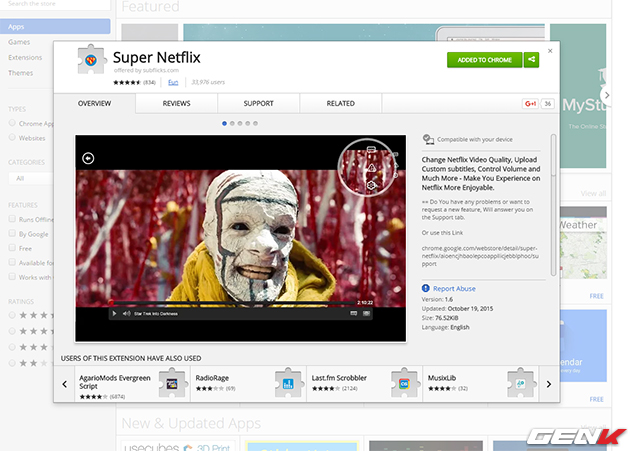Click the circular magnified settings overlay
Viewport: 630px width, 451px height.
[x=366, y=167]
